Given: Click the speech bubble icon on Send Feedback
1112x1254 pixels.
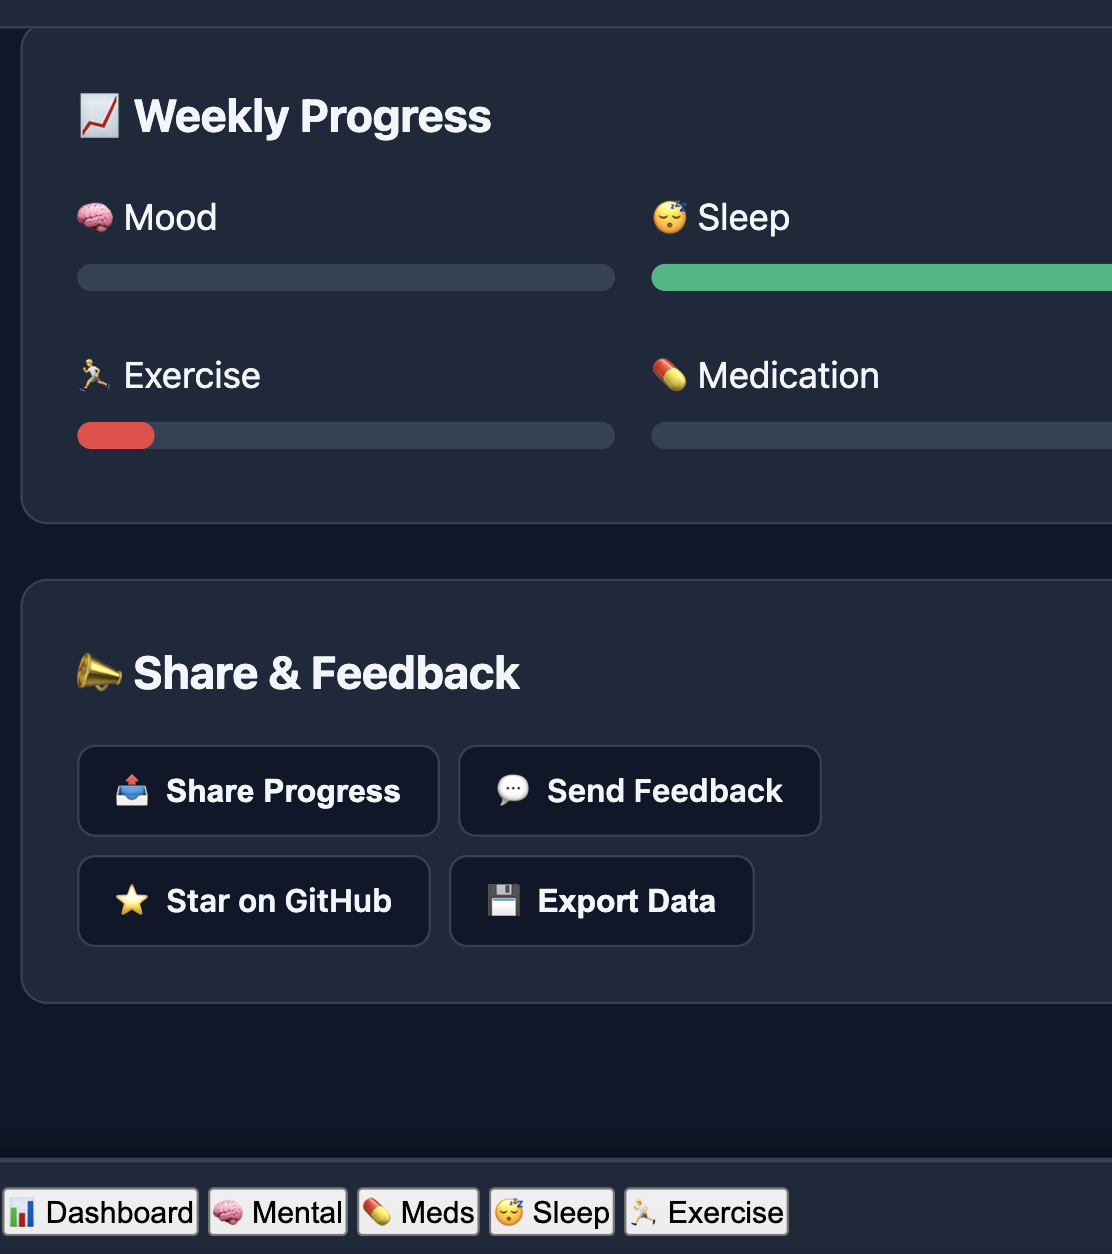Looking at the screenshot, I should click(x=512, y=790).
